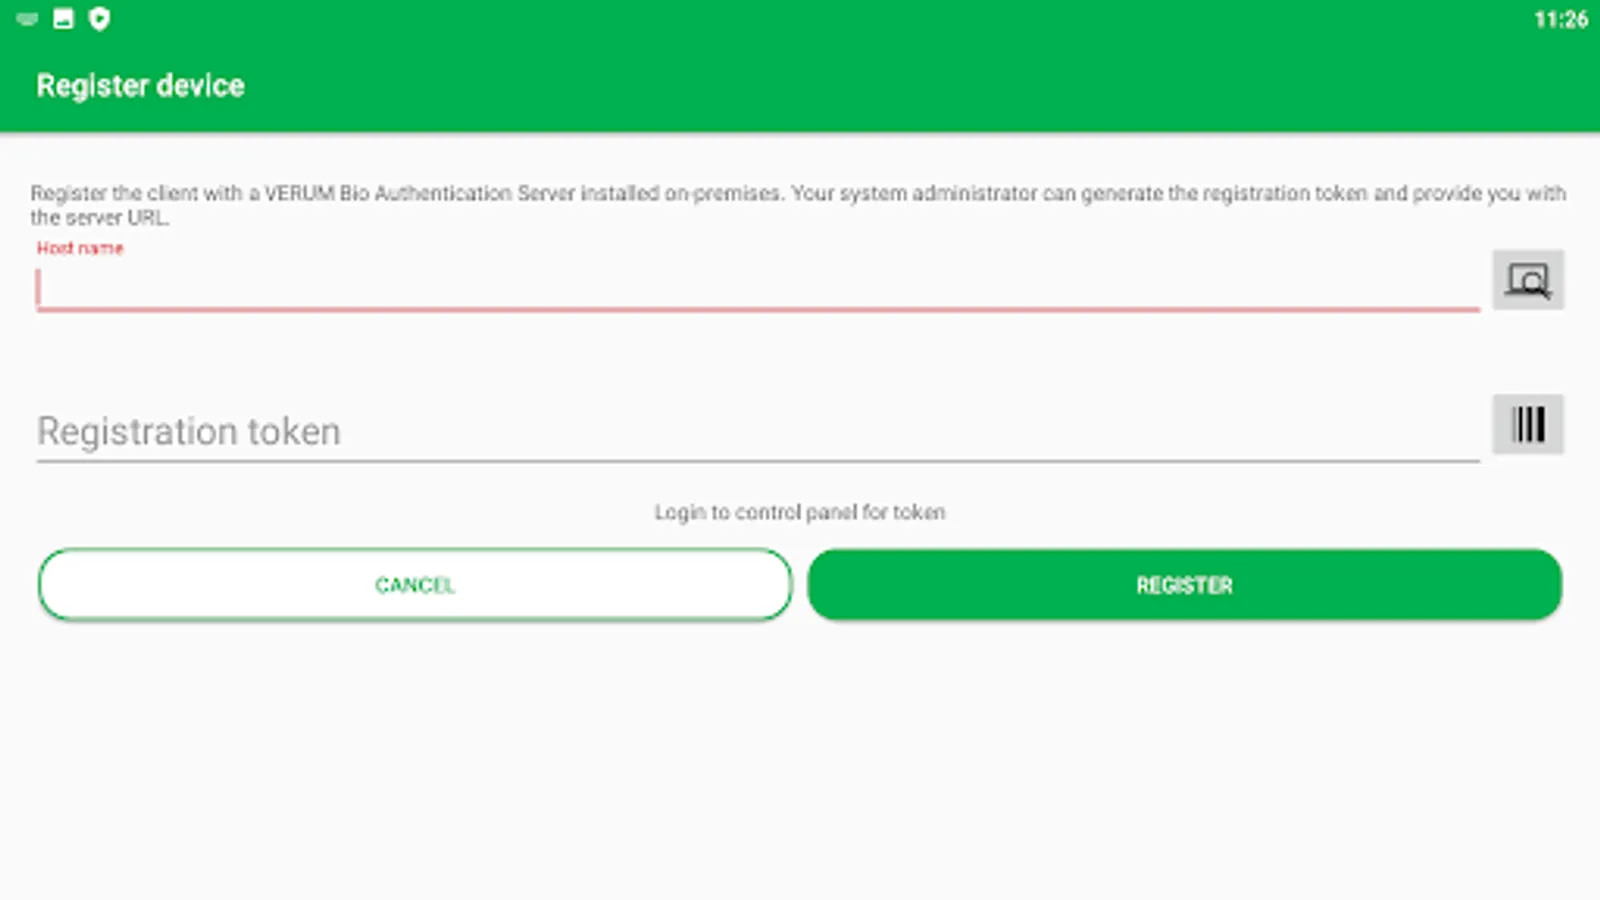Screen dimensions: 1600x900
Task: Tap the red underline of Host name field
Action: point(758,310)
